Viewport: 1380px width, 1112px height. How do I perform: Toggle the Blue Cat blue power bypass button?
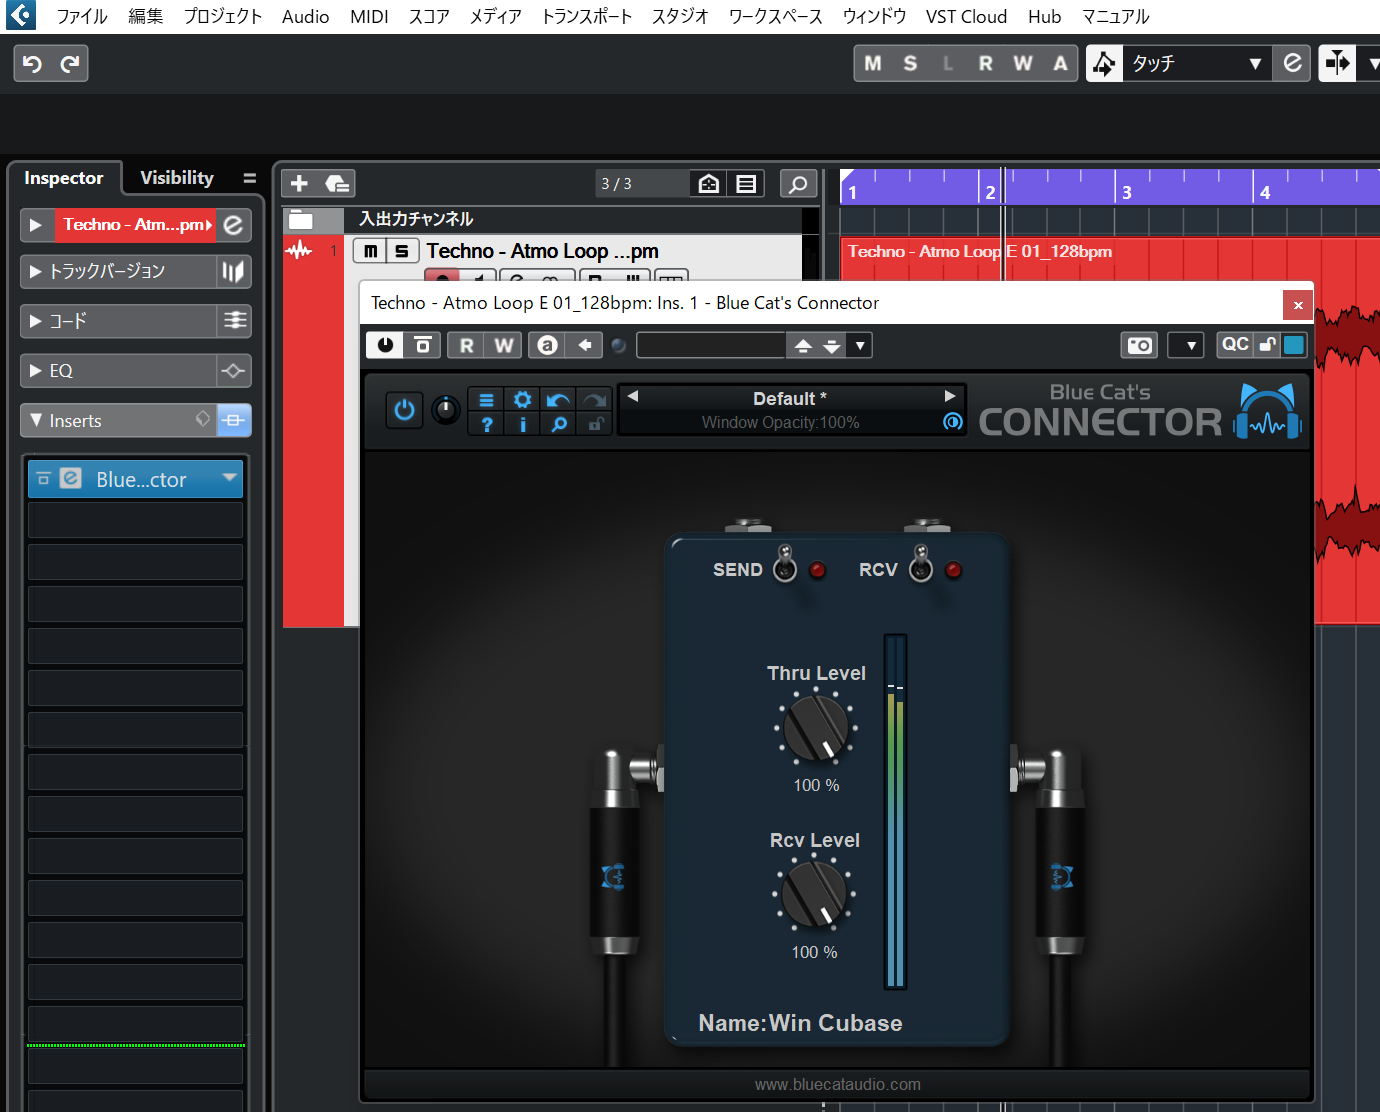pyautogui.click(x=404, y=410)
